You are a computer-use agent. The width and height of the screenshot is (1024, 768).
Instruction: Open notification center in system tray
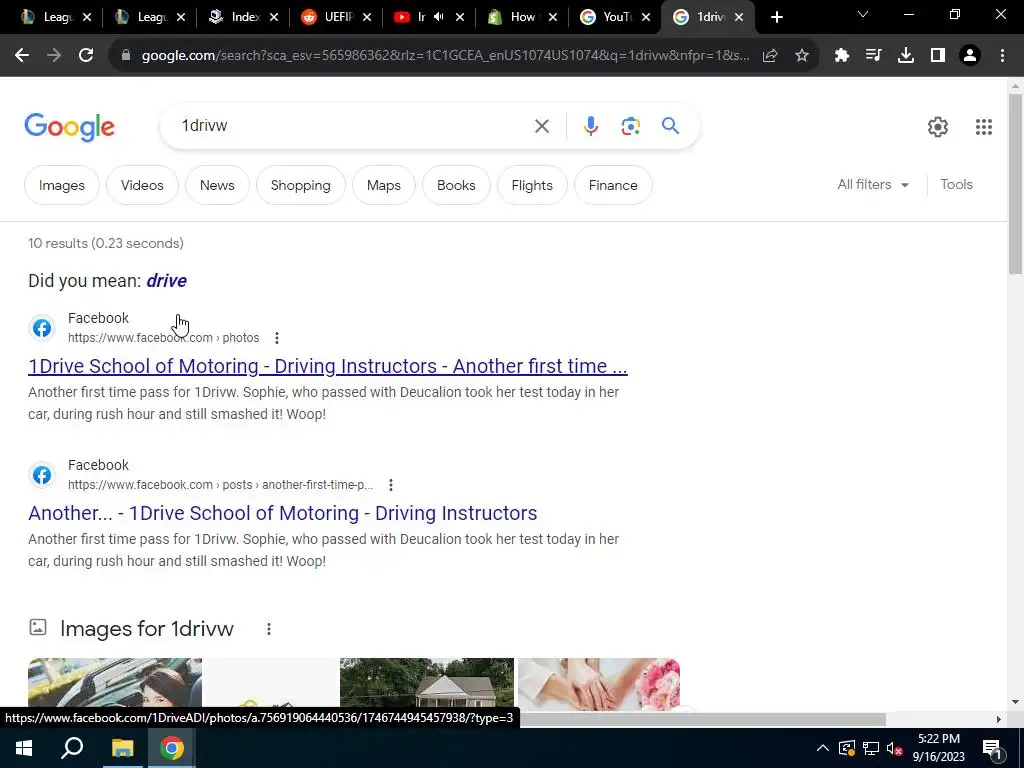[992, 748]
